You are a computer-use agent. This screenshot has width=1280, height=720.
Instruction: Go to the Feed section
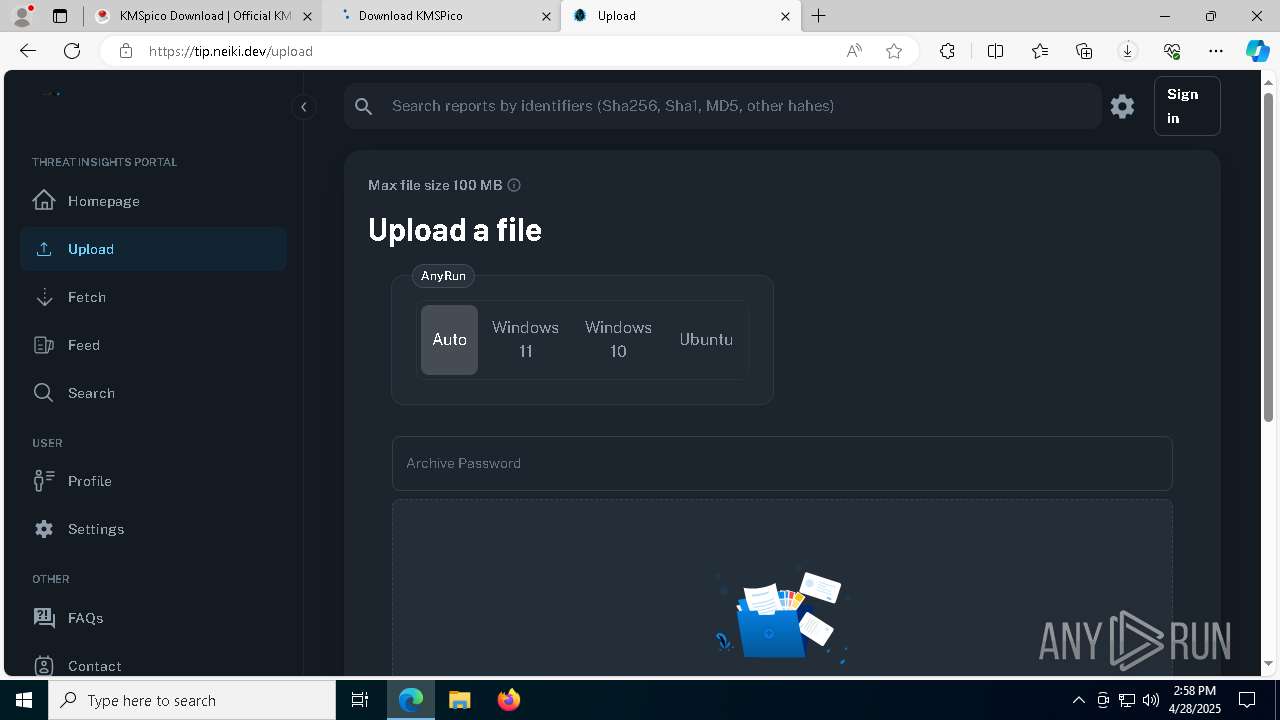pos(153,345)
